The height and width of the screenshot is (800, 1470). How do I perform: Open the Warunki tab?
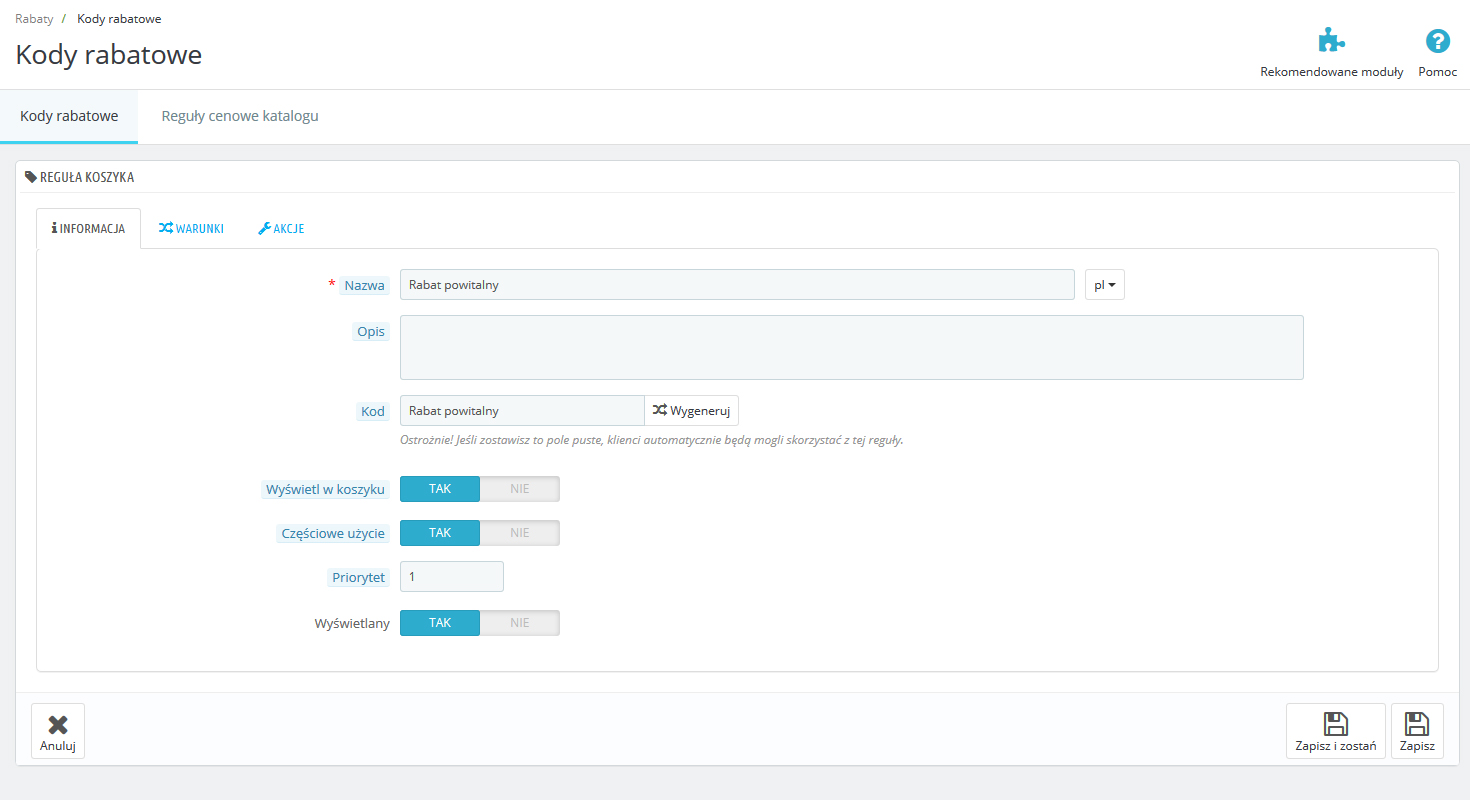point(191,228)
